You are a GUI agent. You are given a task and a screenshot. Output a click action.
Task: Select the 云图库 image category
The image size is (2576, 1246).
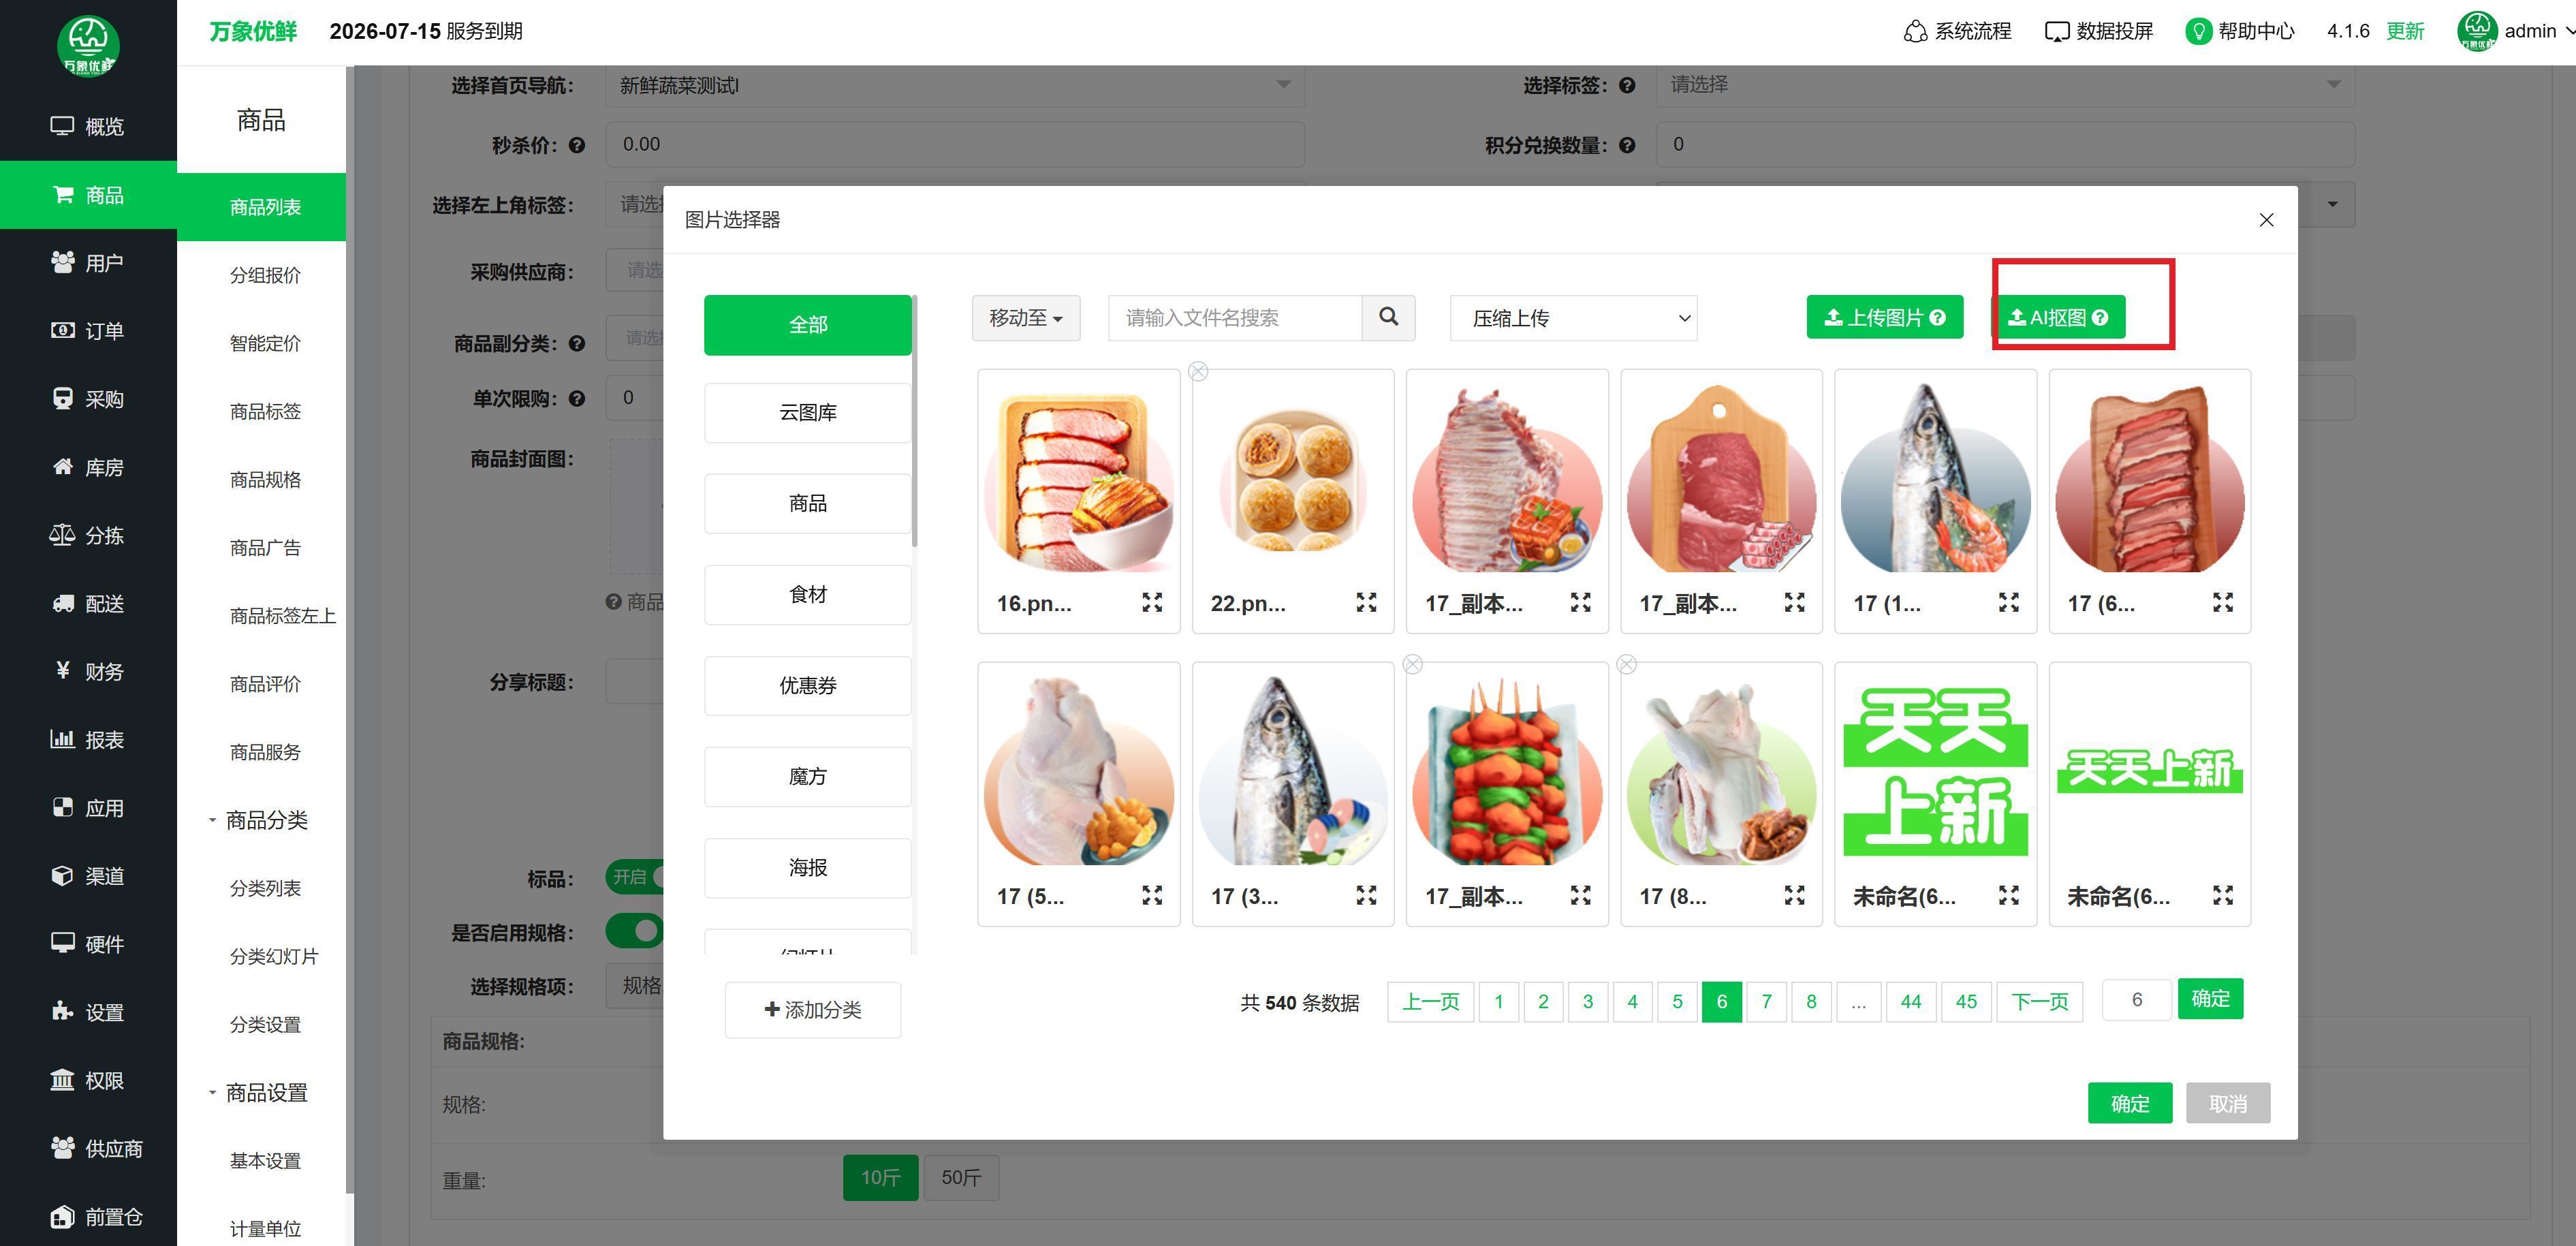[808, 412]
